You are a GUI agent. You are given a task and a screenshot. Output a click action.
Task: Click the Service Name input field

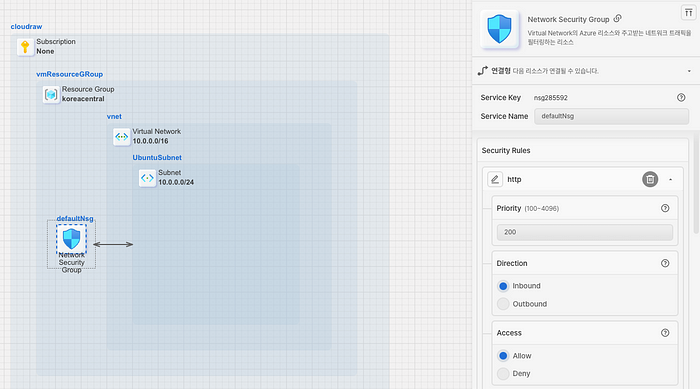point(611,116)
